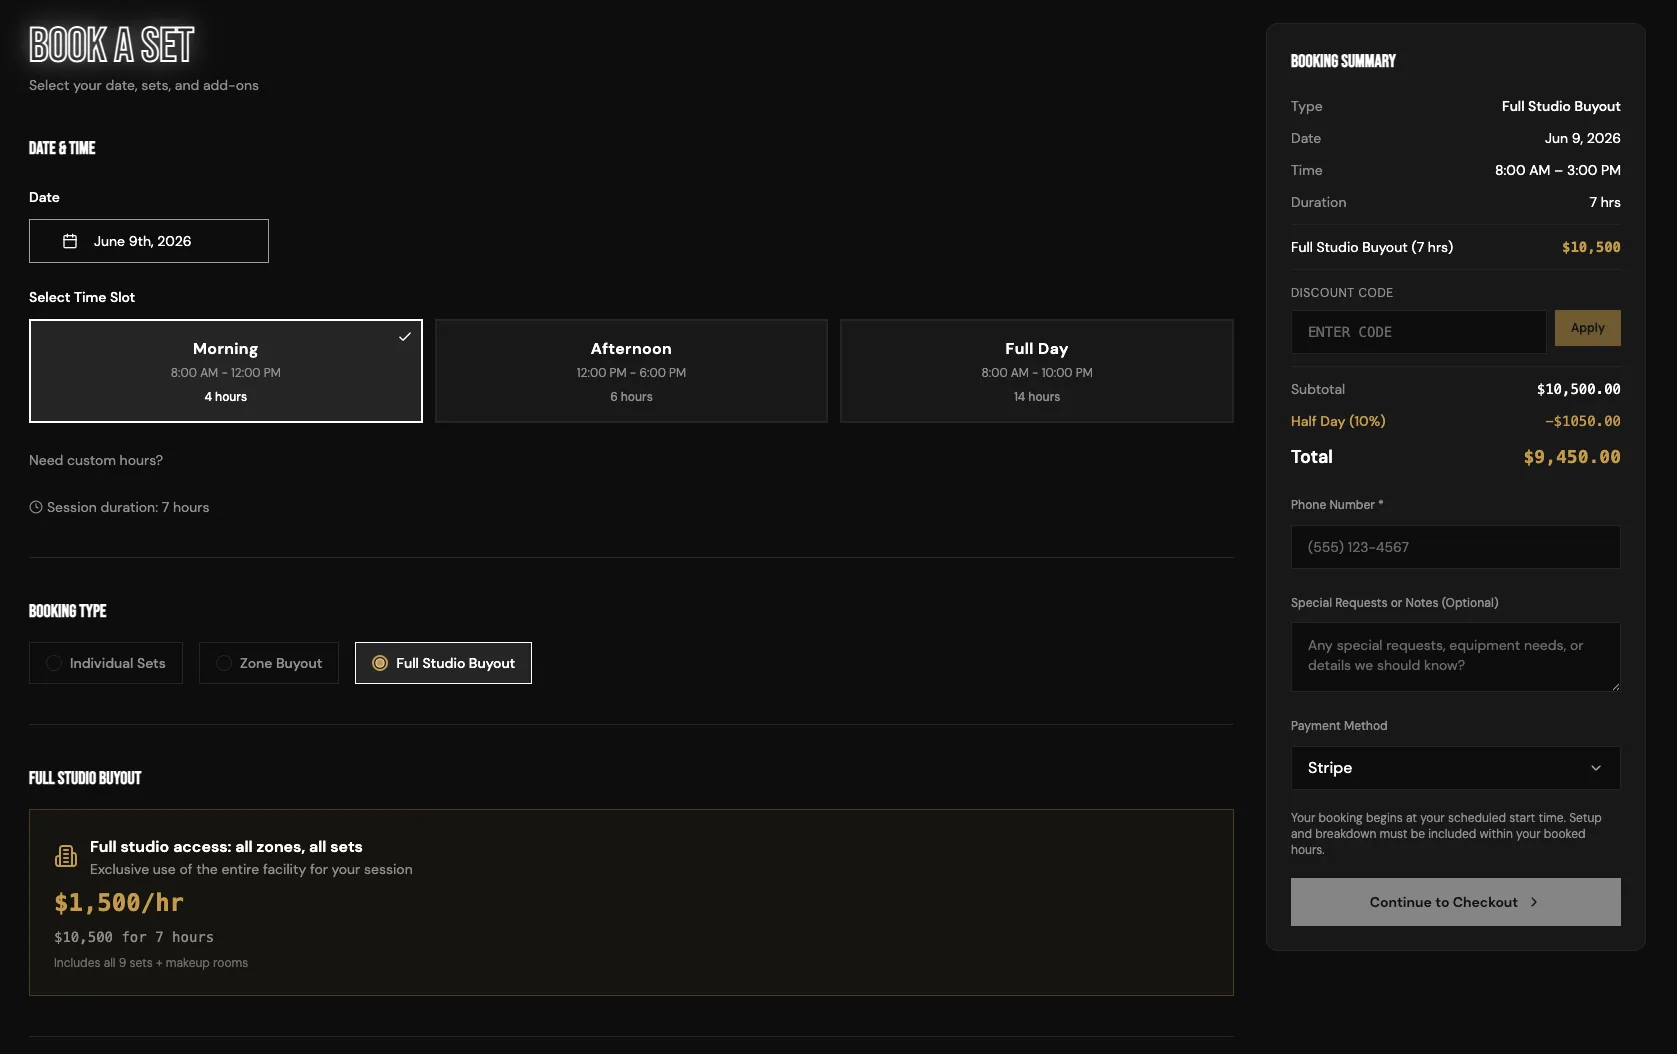The image size is (1677, 1054).
Task: Click the Type value Full Studio Buyout in summary
Action: point(1561,106)
